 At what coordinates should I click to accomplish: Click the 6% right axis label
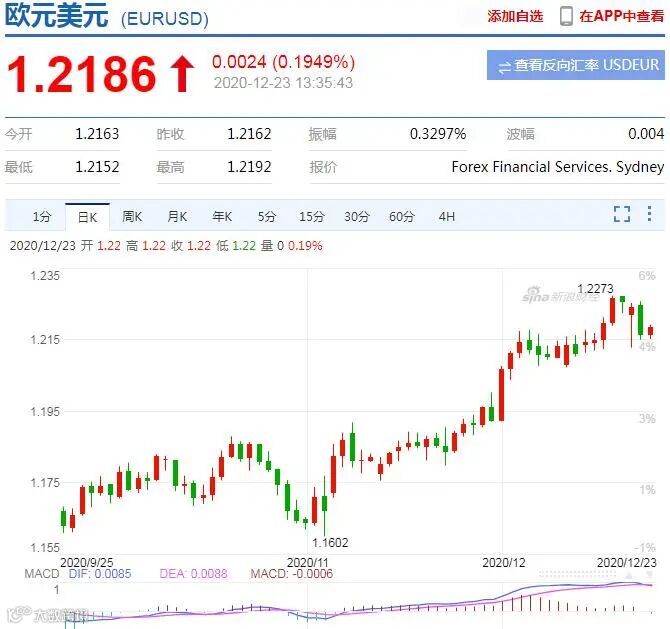click(647, 276)
